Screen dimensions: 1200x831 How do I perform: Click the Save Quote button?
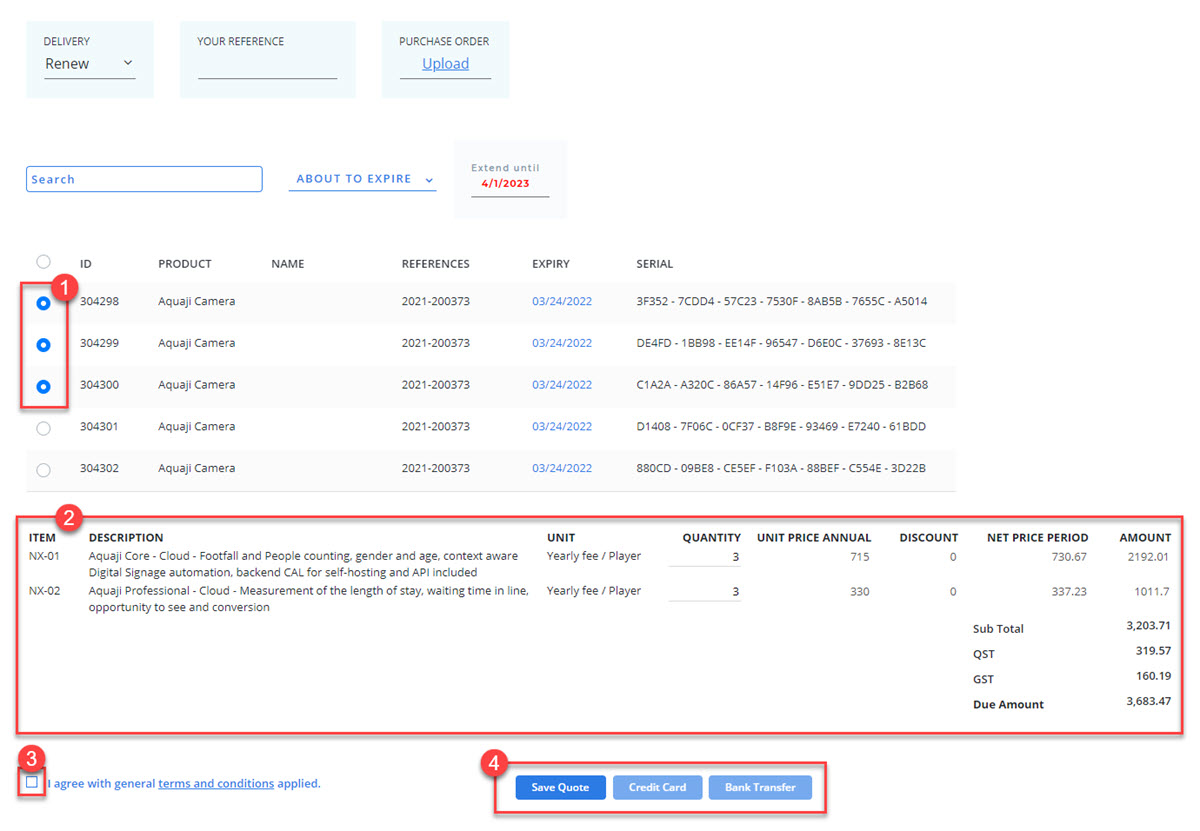tap(560, 787)
